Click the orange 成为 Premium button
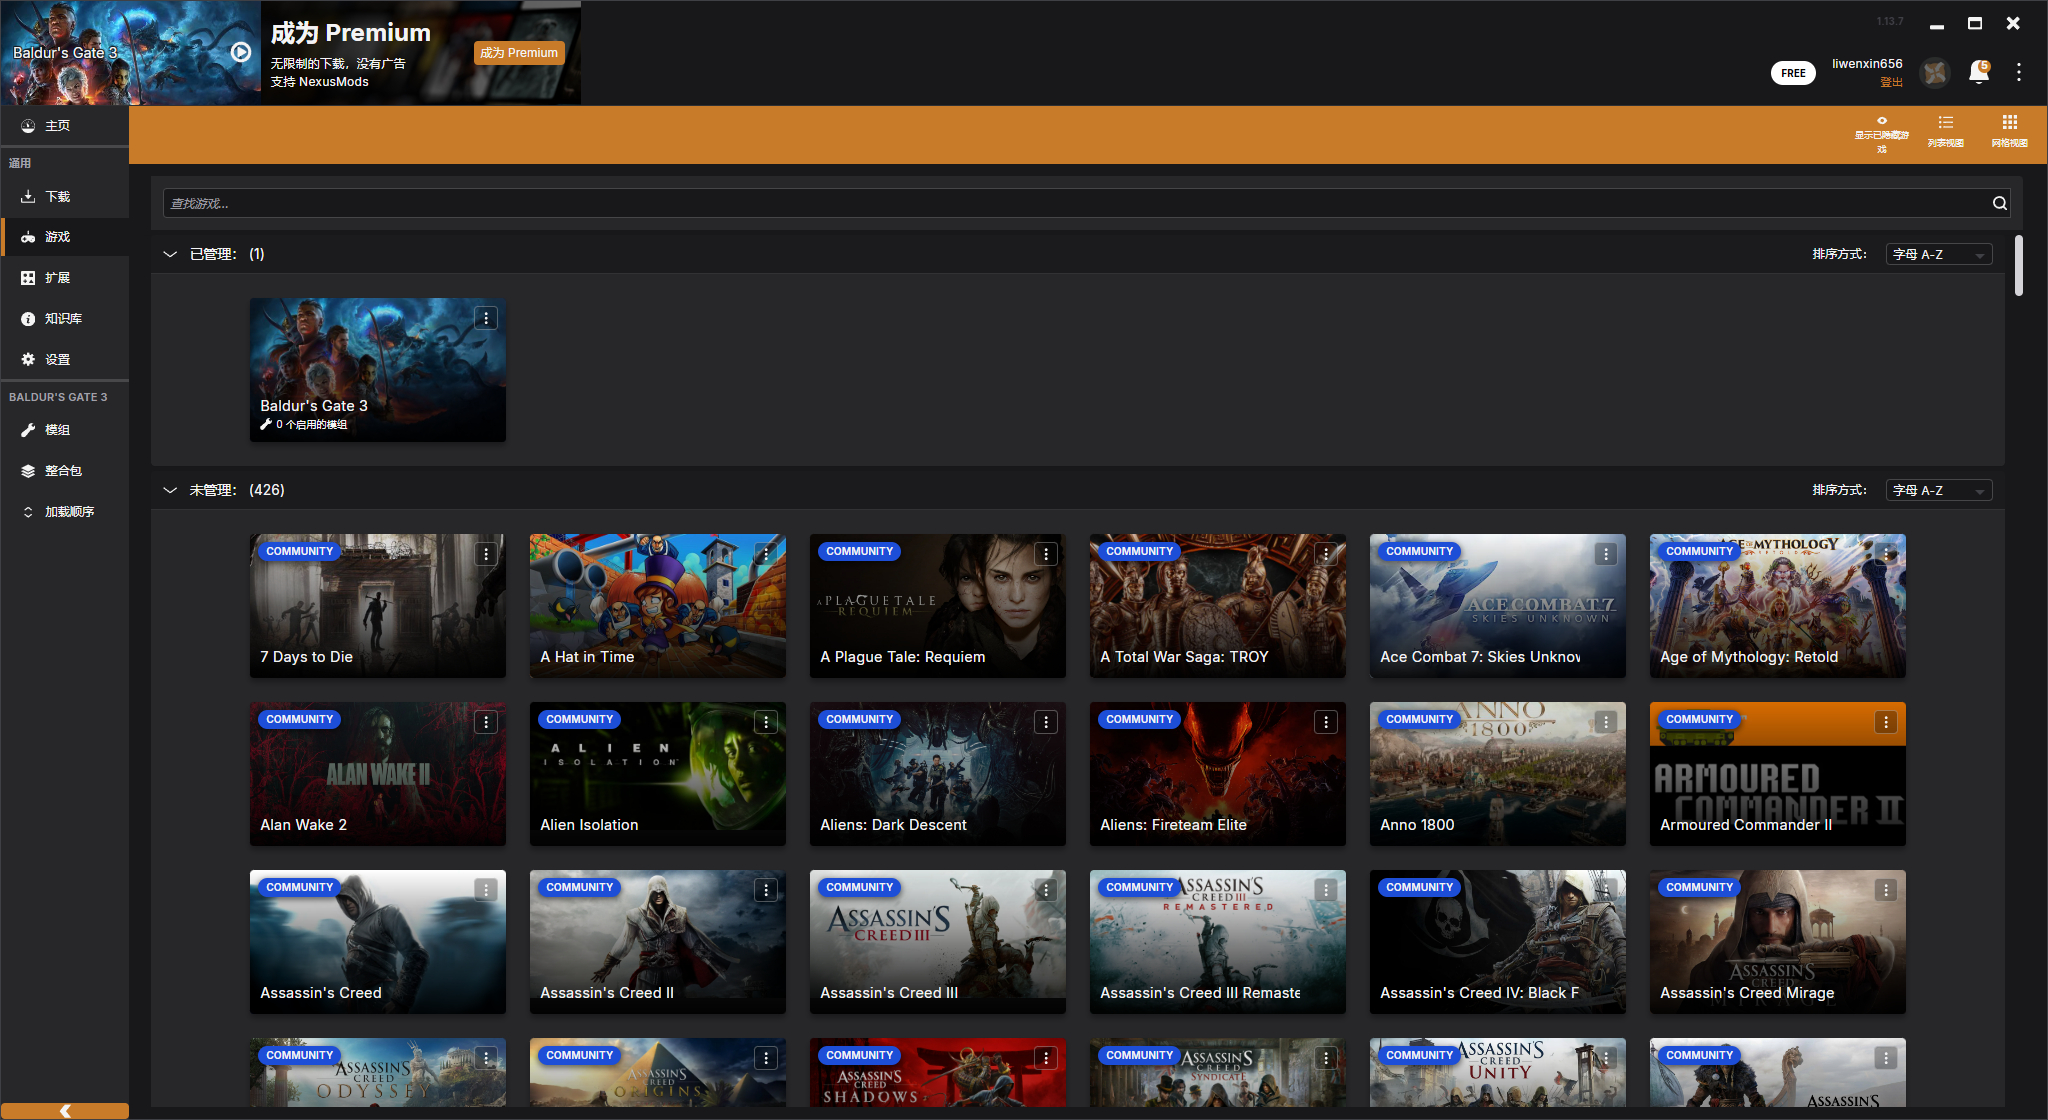The width and height of the screenshot is (2048, 1120). click(x=519, y=53)
